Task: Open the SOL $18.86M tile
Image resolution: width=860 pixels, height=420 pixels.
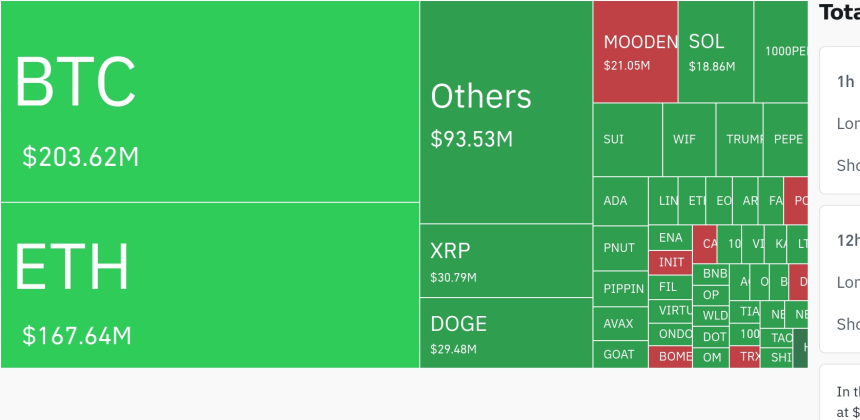Action: click(716, 51)
